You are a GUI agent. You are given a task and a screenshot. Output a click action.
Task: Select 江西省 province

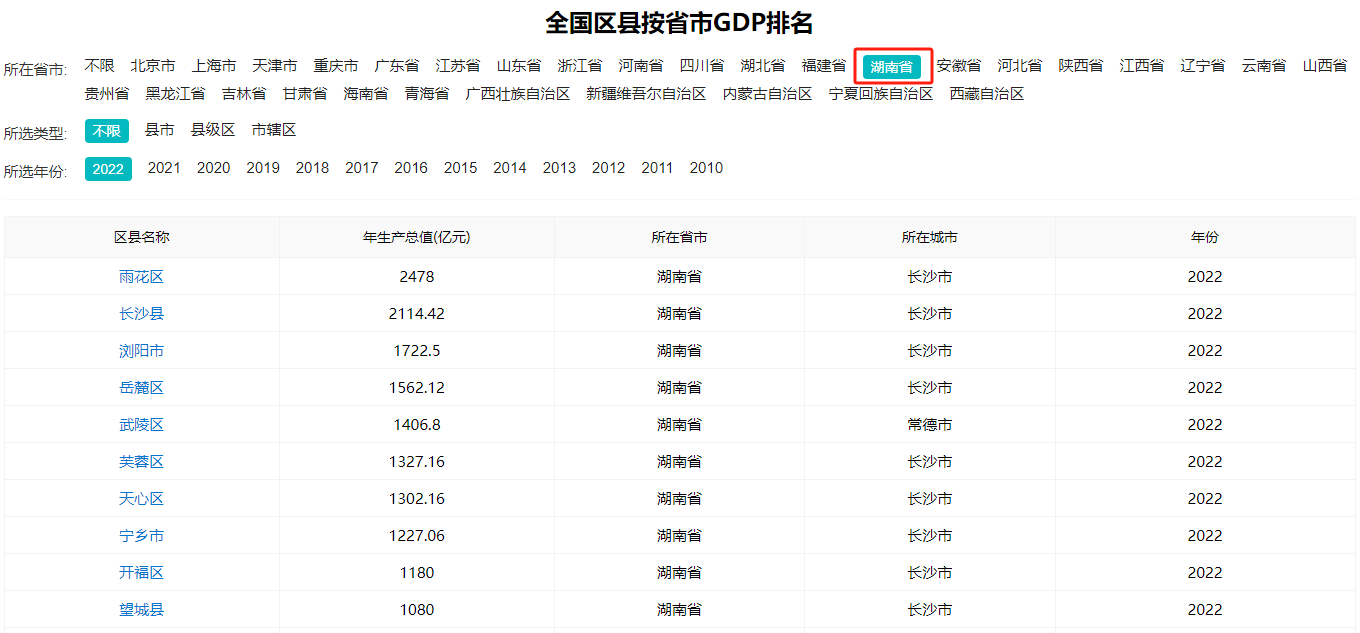click(1141, 65)
